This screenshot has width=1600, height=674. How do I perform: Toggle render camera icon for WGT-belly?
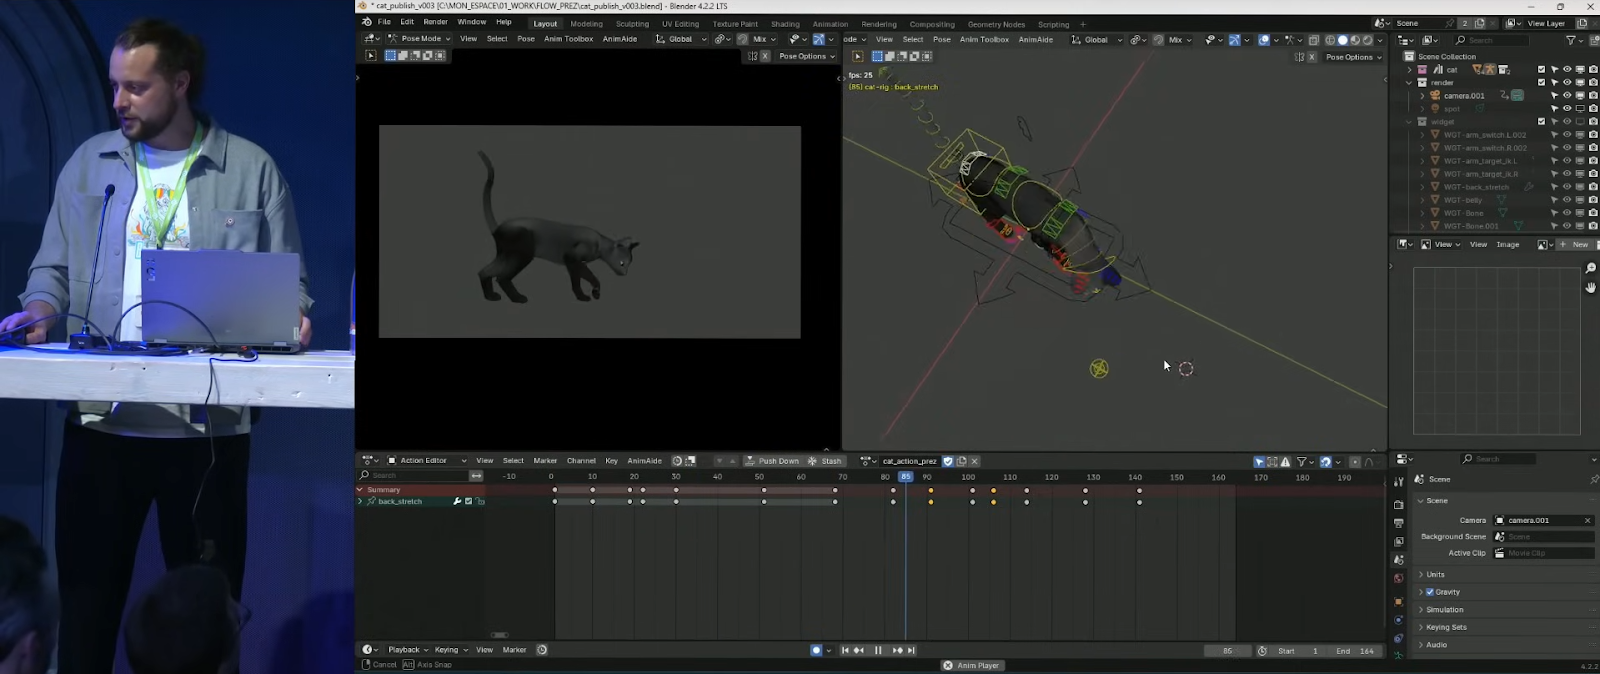(x=1593, y=200)
